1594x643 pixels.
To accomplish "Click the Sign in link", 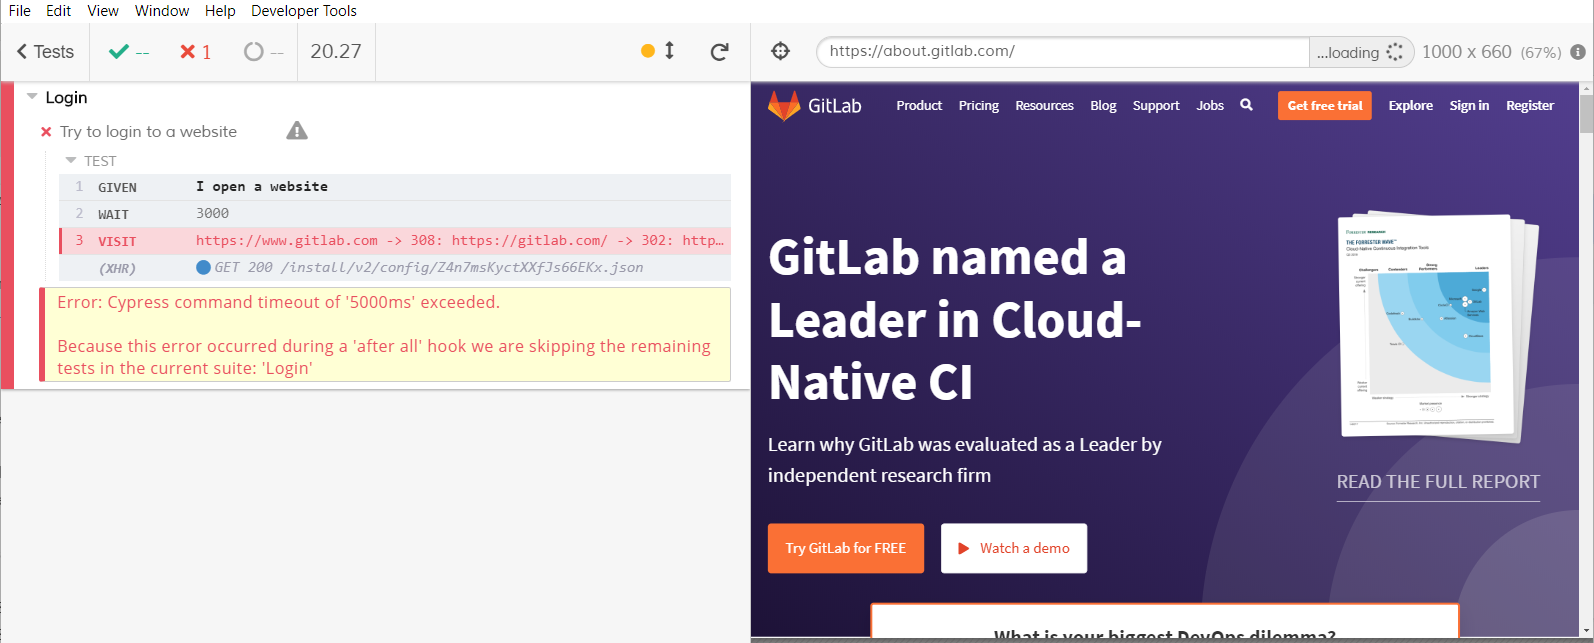I will pyautogui.click(x=1469, y=106).
